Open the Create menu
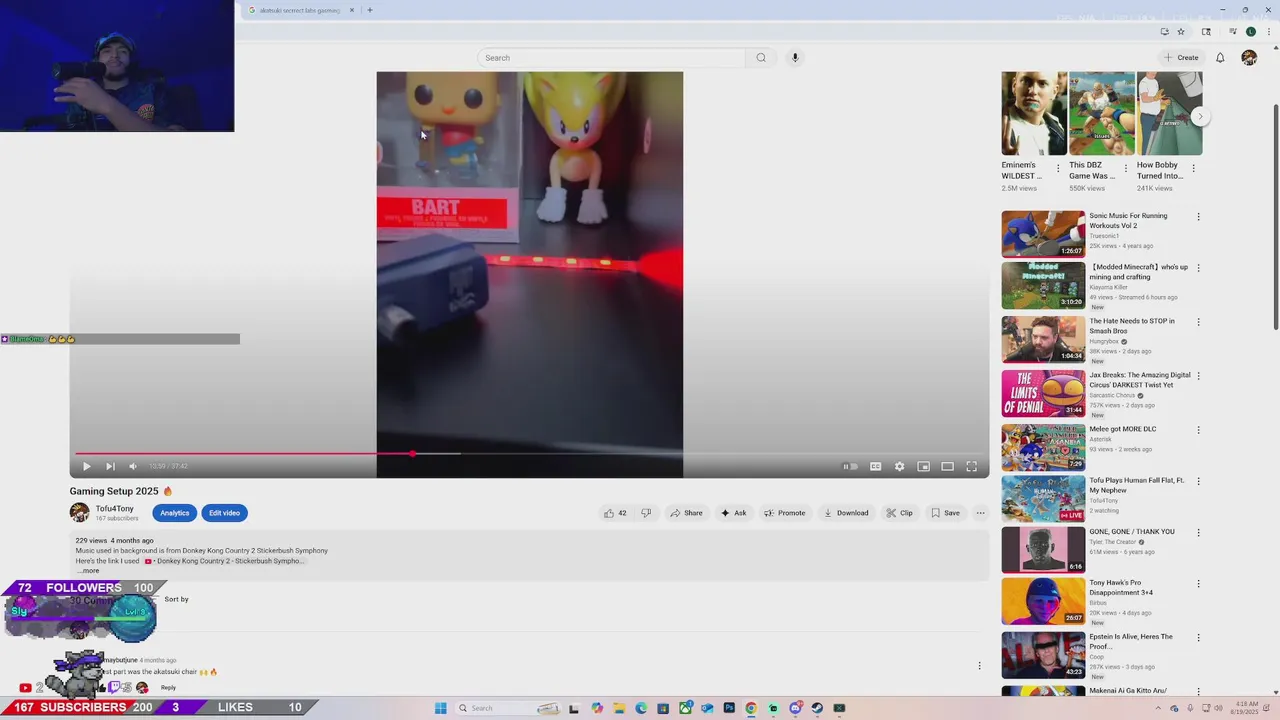The width and height of the screenshot is (1280, 720). tap(1181, 58)
